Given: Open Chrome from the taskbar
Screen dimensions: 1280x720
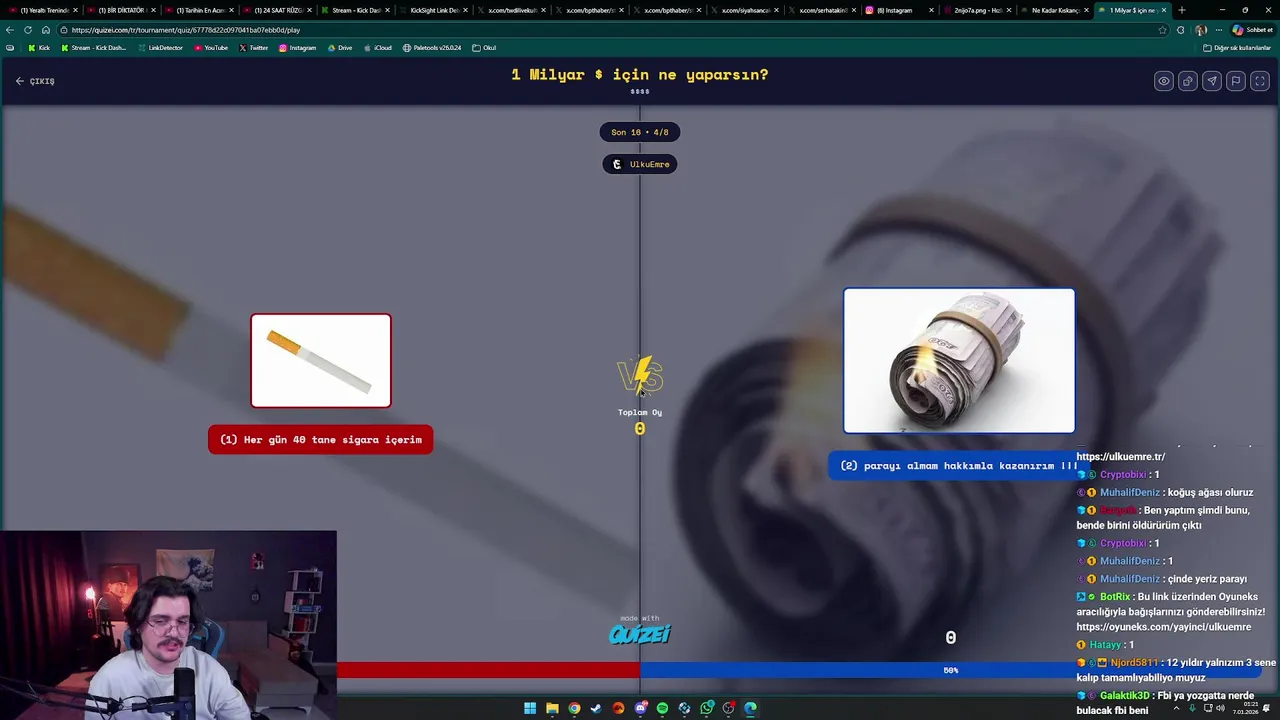Looking at the screenshot, I should [x=574, y=708].
